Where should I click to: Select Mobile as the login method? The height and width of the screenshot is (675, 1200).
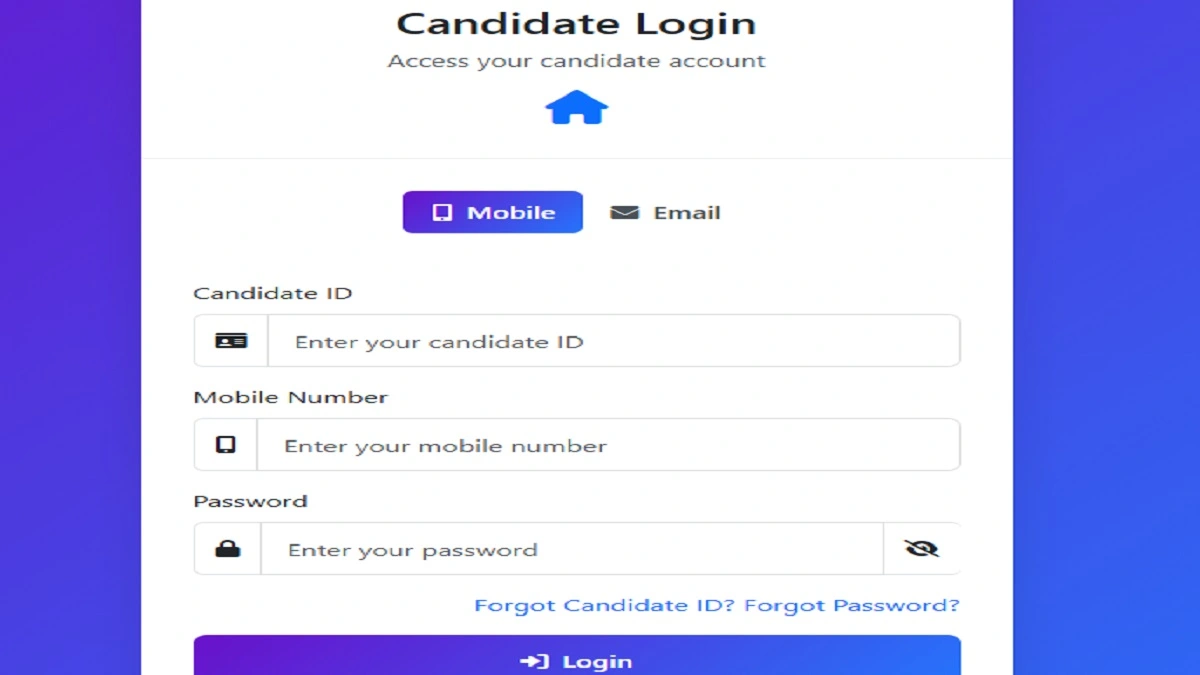(492, 211)
